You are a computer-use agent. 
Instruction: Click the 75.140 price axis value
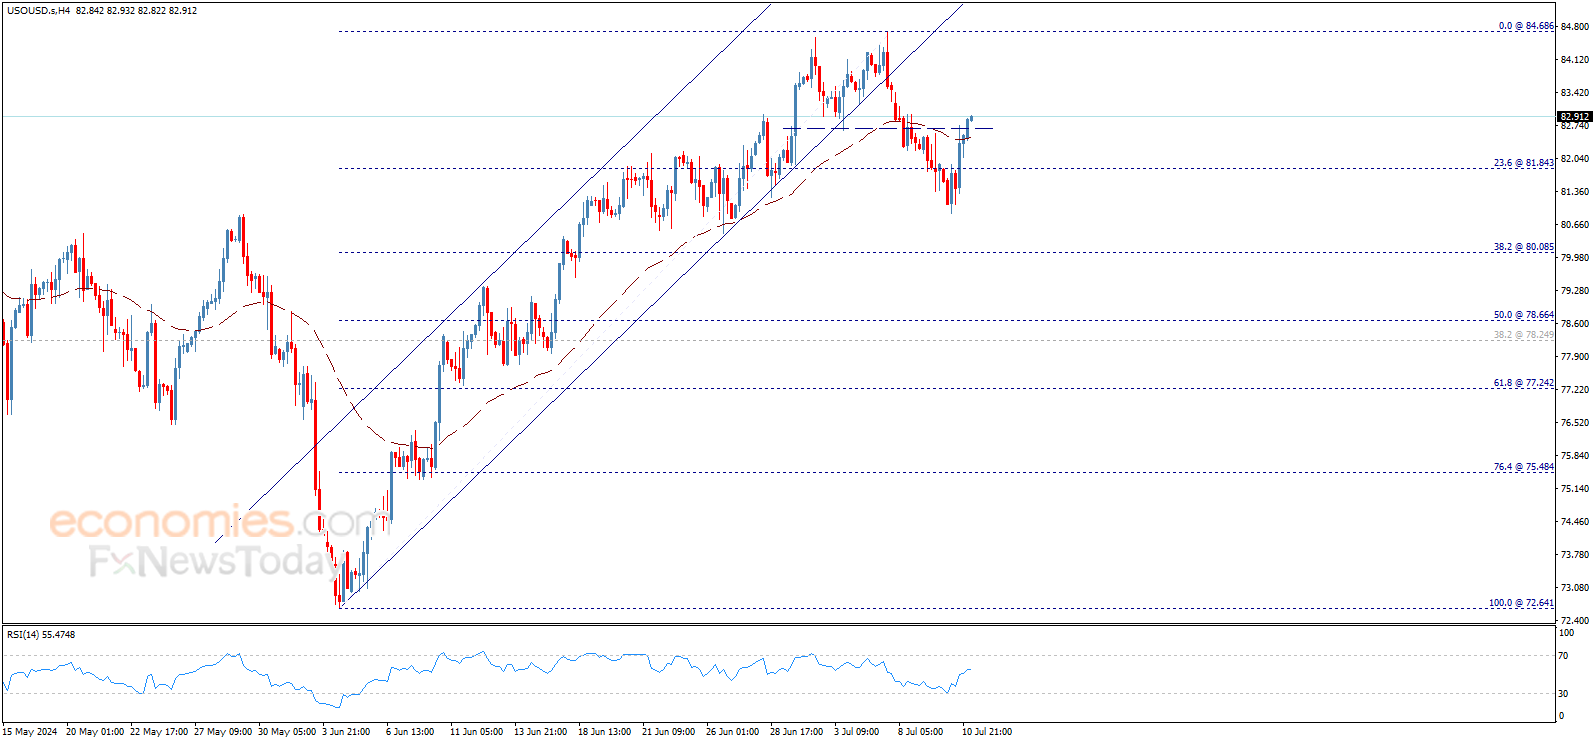point(1575,489)
